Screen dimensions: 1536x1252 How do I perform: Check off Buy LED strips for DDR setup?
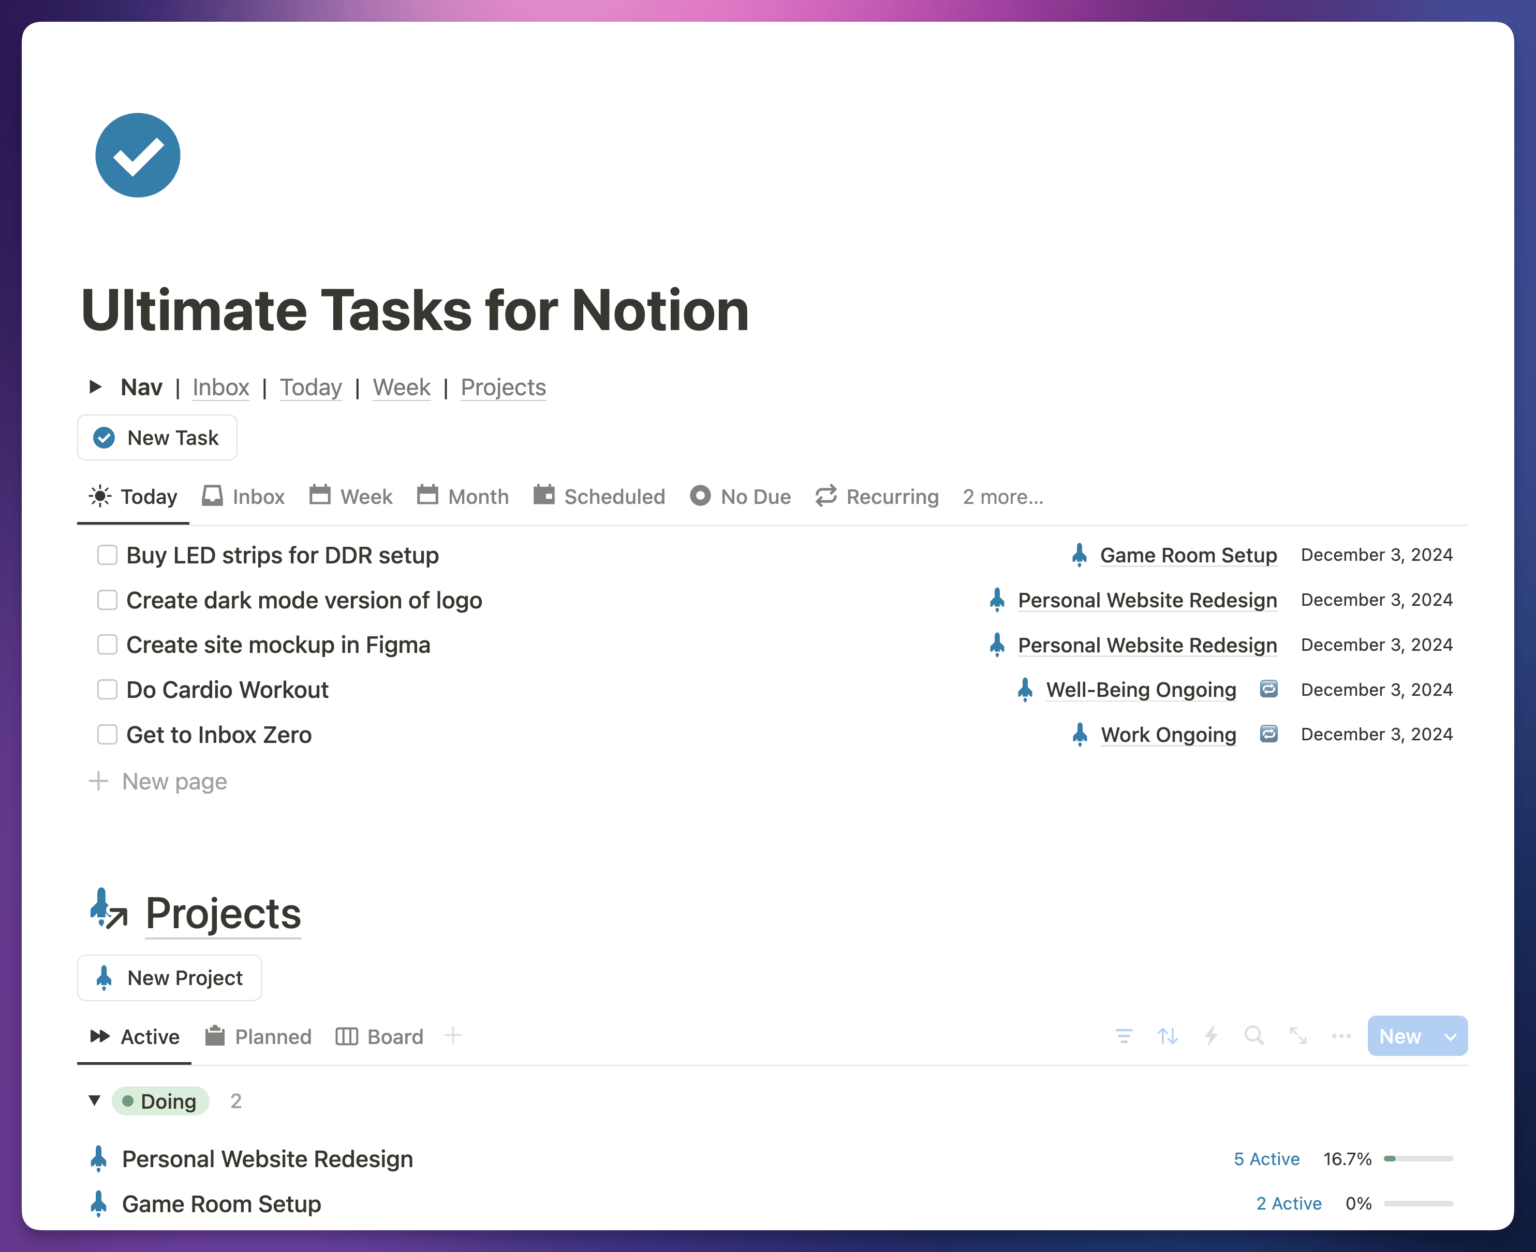point(107,555)
